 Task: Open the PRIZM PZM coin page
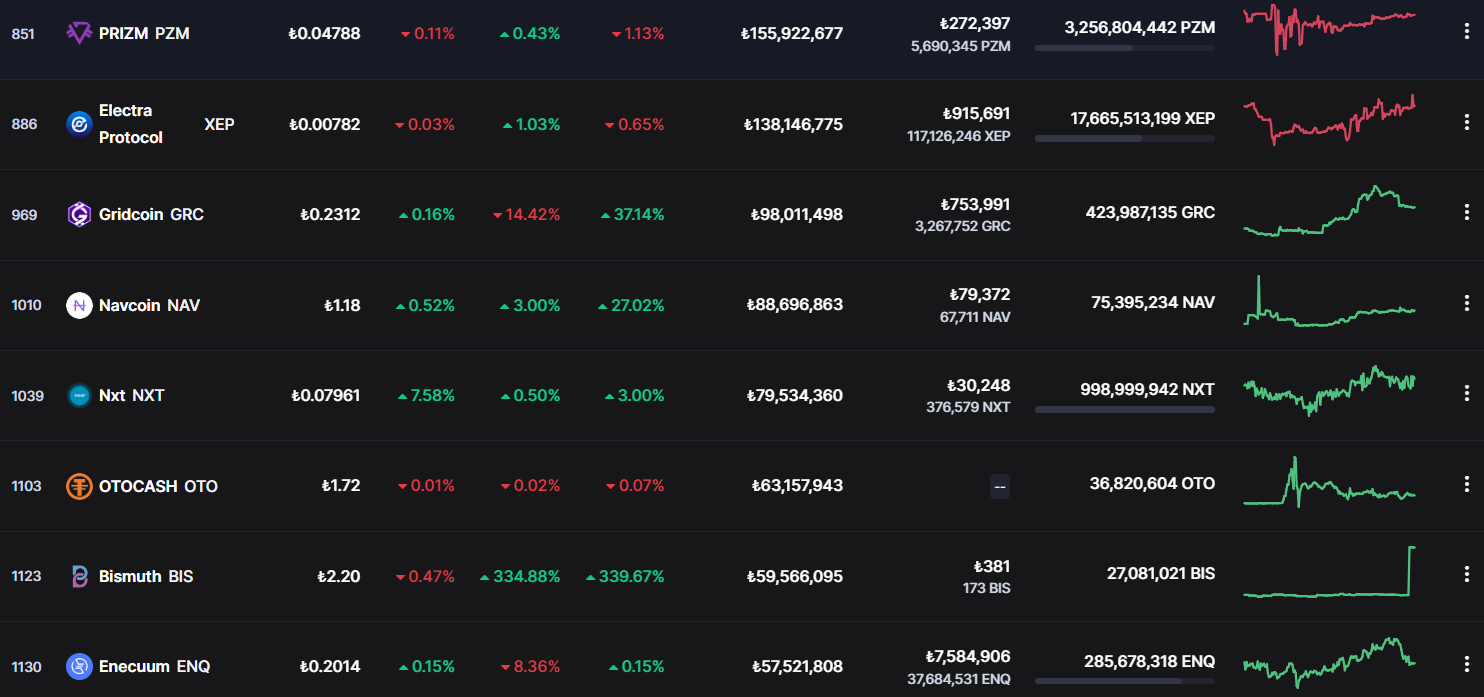(144, 33)
